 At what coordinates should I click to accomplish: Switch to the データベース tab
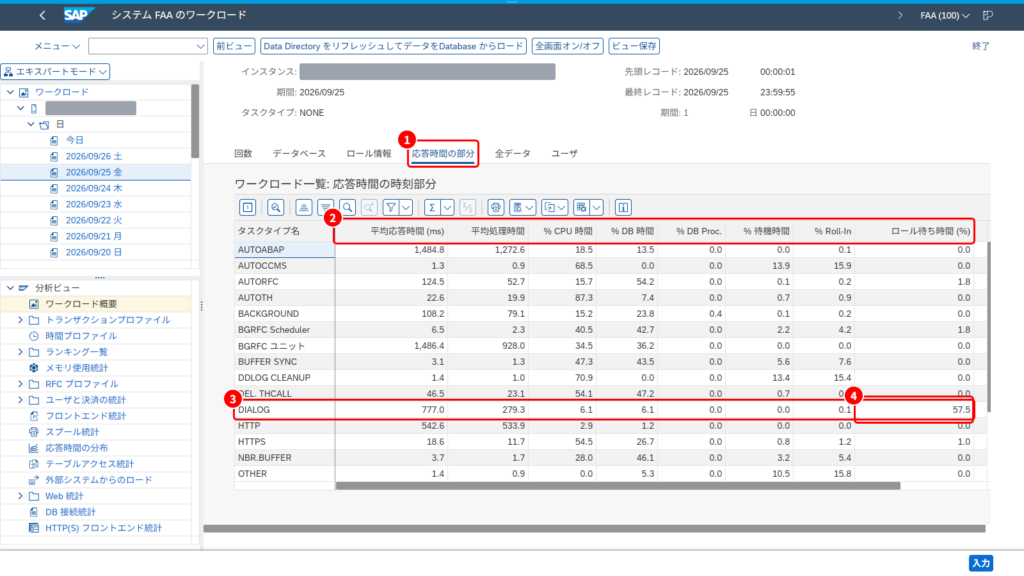click(x=299, y=153)
